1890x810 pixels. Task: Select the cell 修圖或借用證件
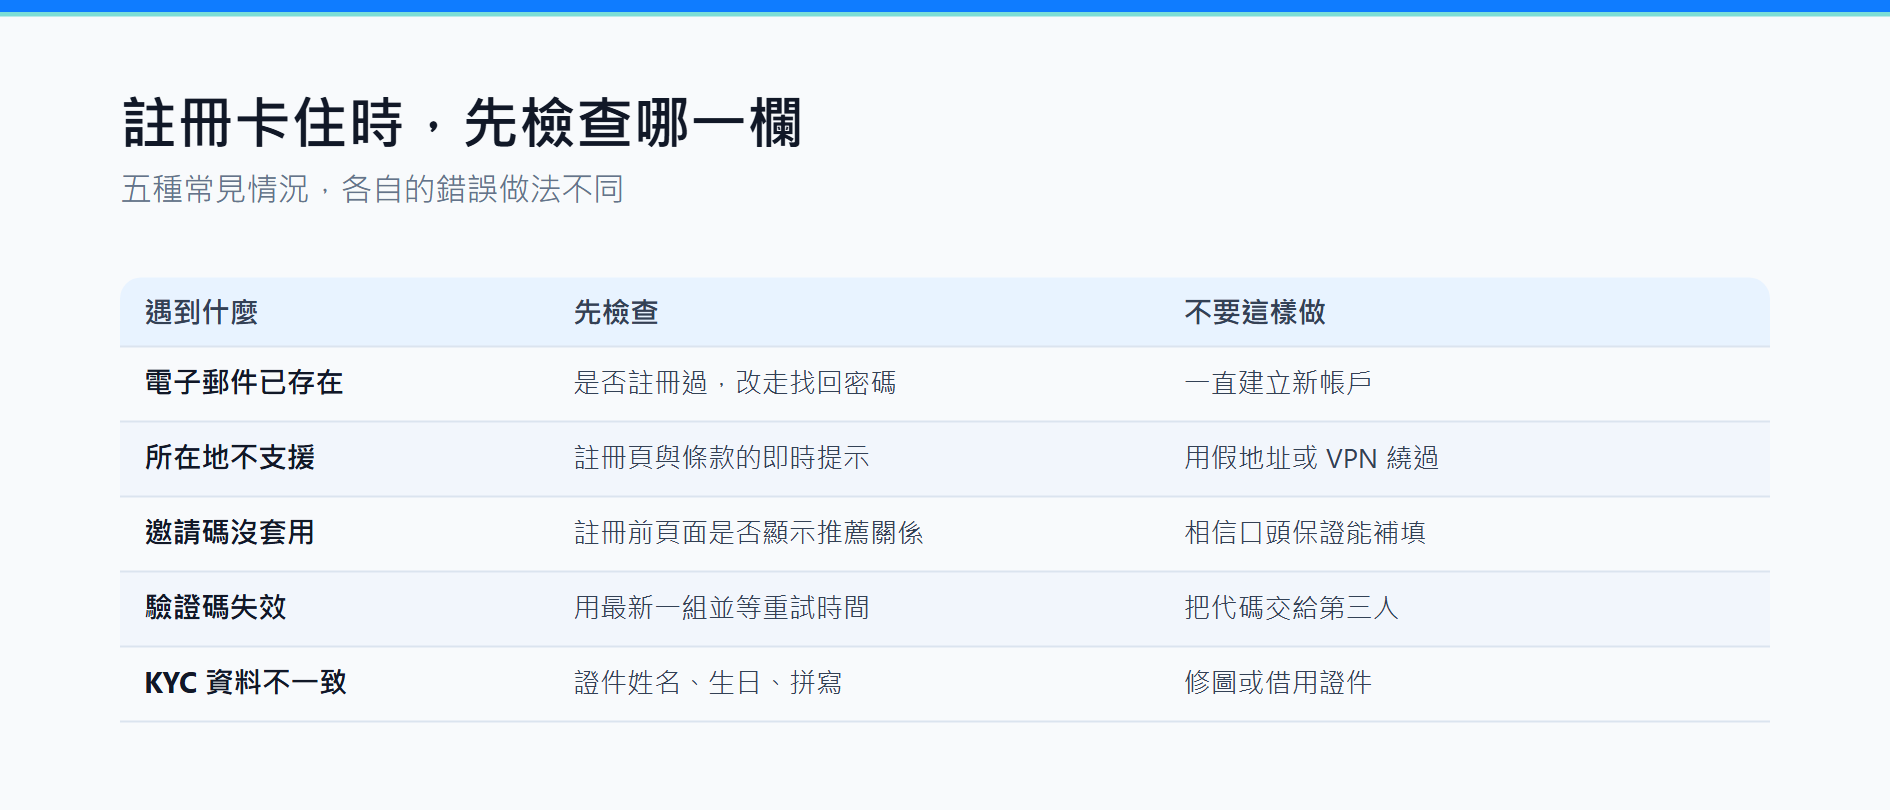point(1278,683)
